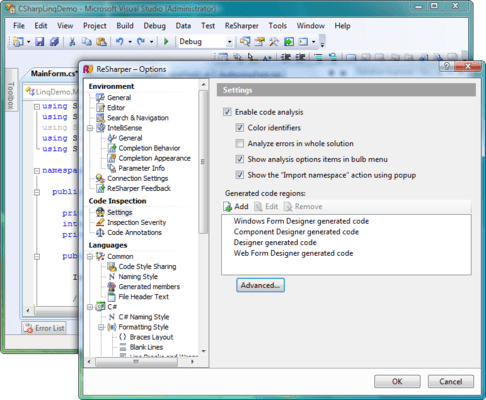
Task: Collapse the C# tree node
Action: 90,307
